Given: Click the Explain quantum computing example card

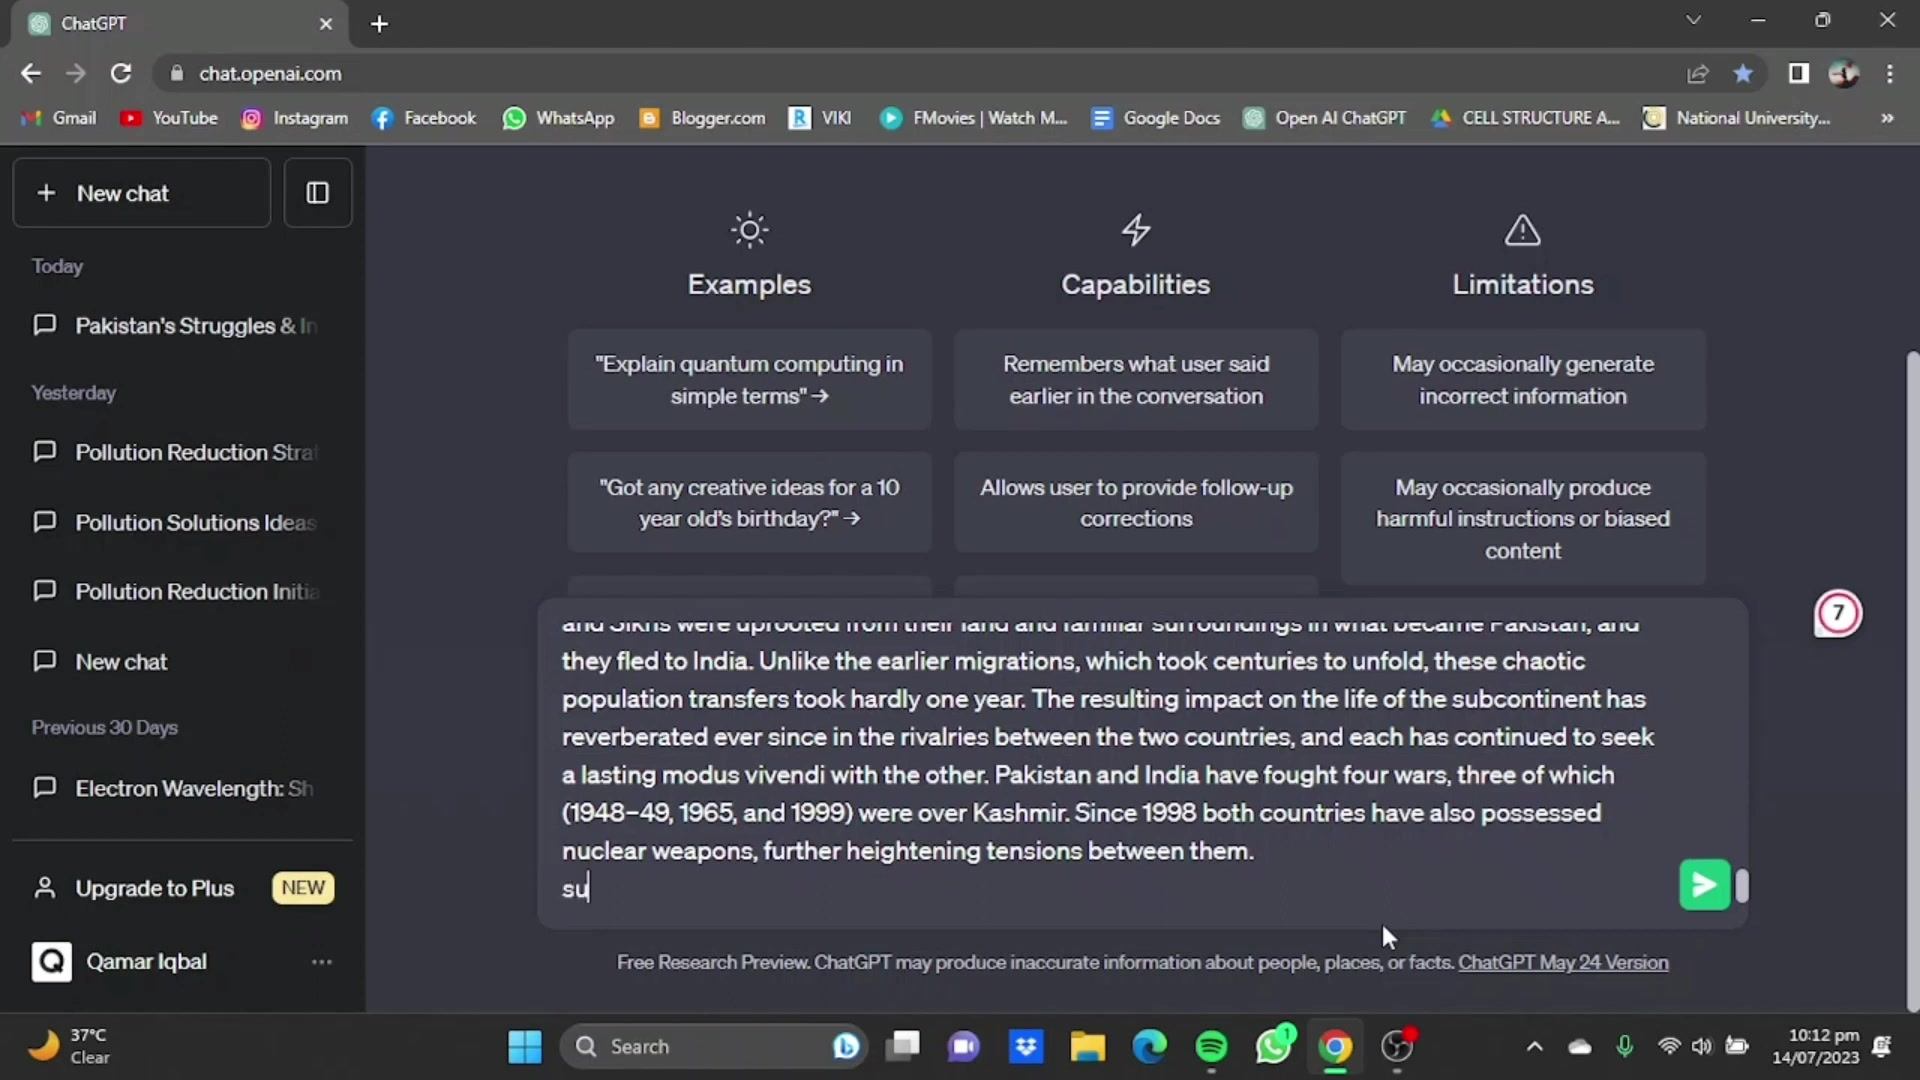Looking at the screenshot, I should point(749,380).
